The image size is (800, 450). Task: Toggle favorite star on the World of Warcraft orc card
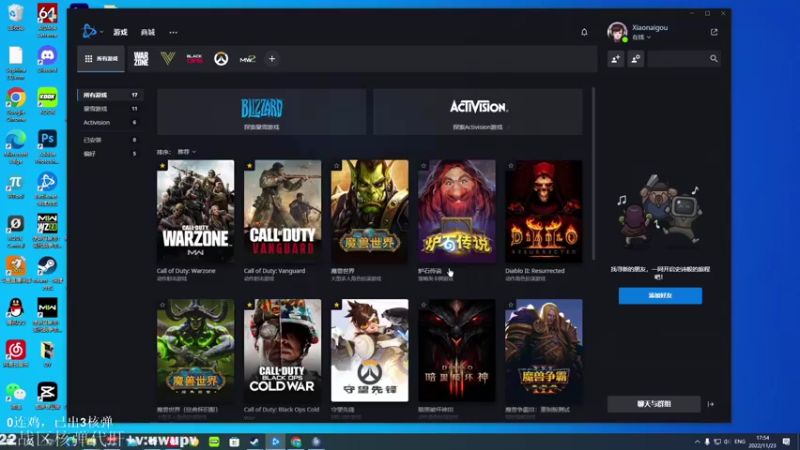[x=336, y=166]
